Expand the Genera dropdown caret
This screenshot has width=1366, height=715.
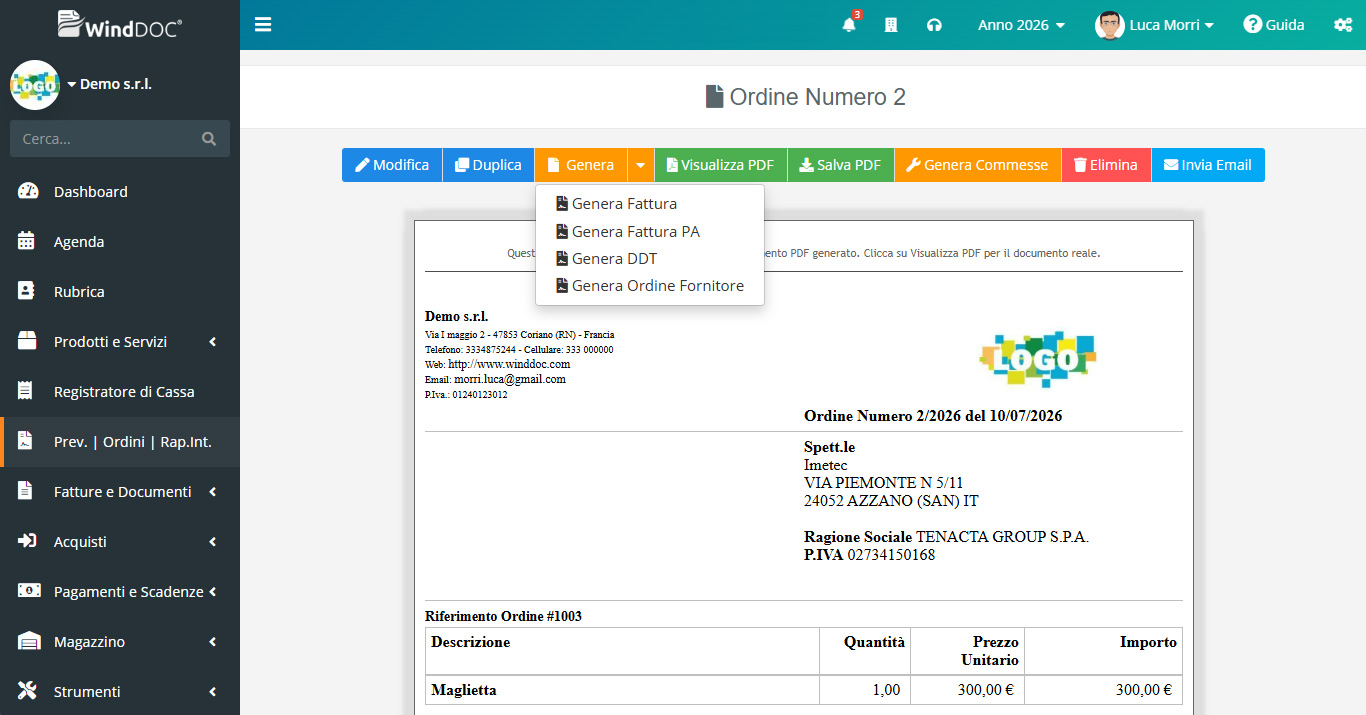tap(641, 165)
